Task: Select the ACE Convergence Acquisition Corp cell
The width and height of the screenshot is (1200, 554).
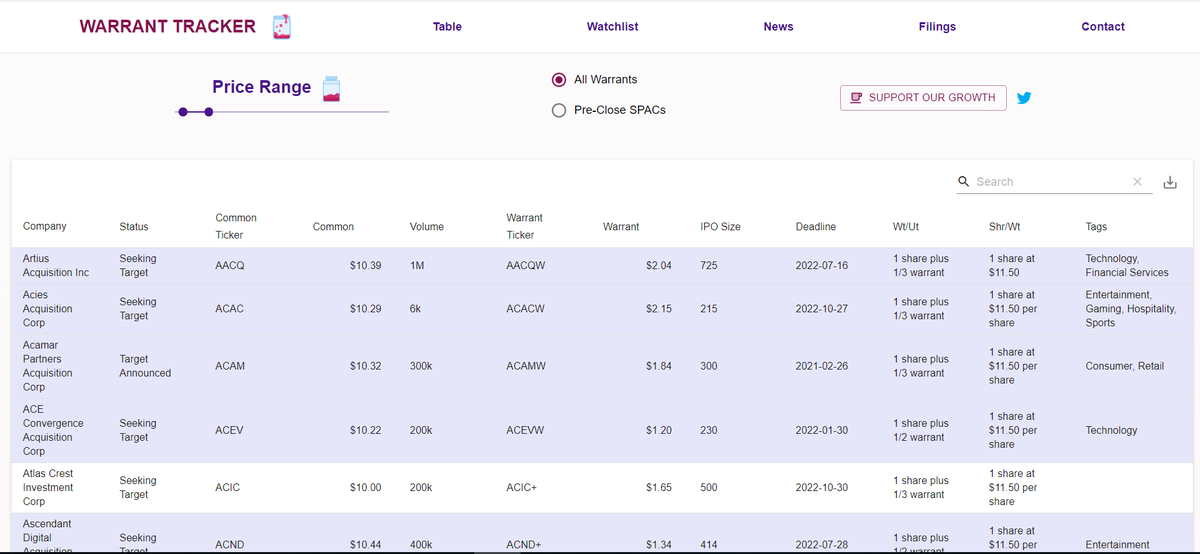Action: coord(53,430)
